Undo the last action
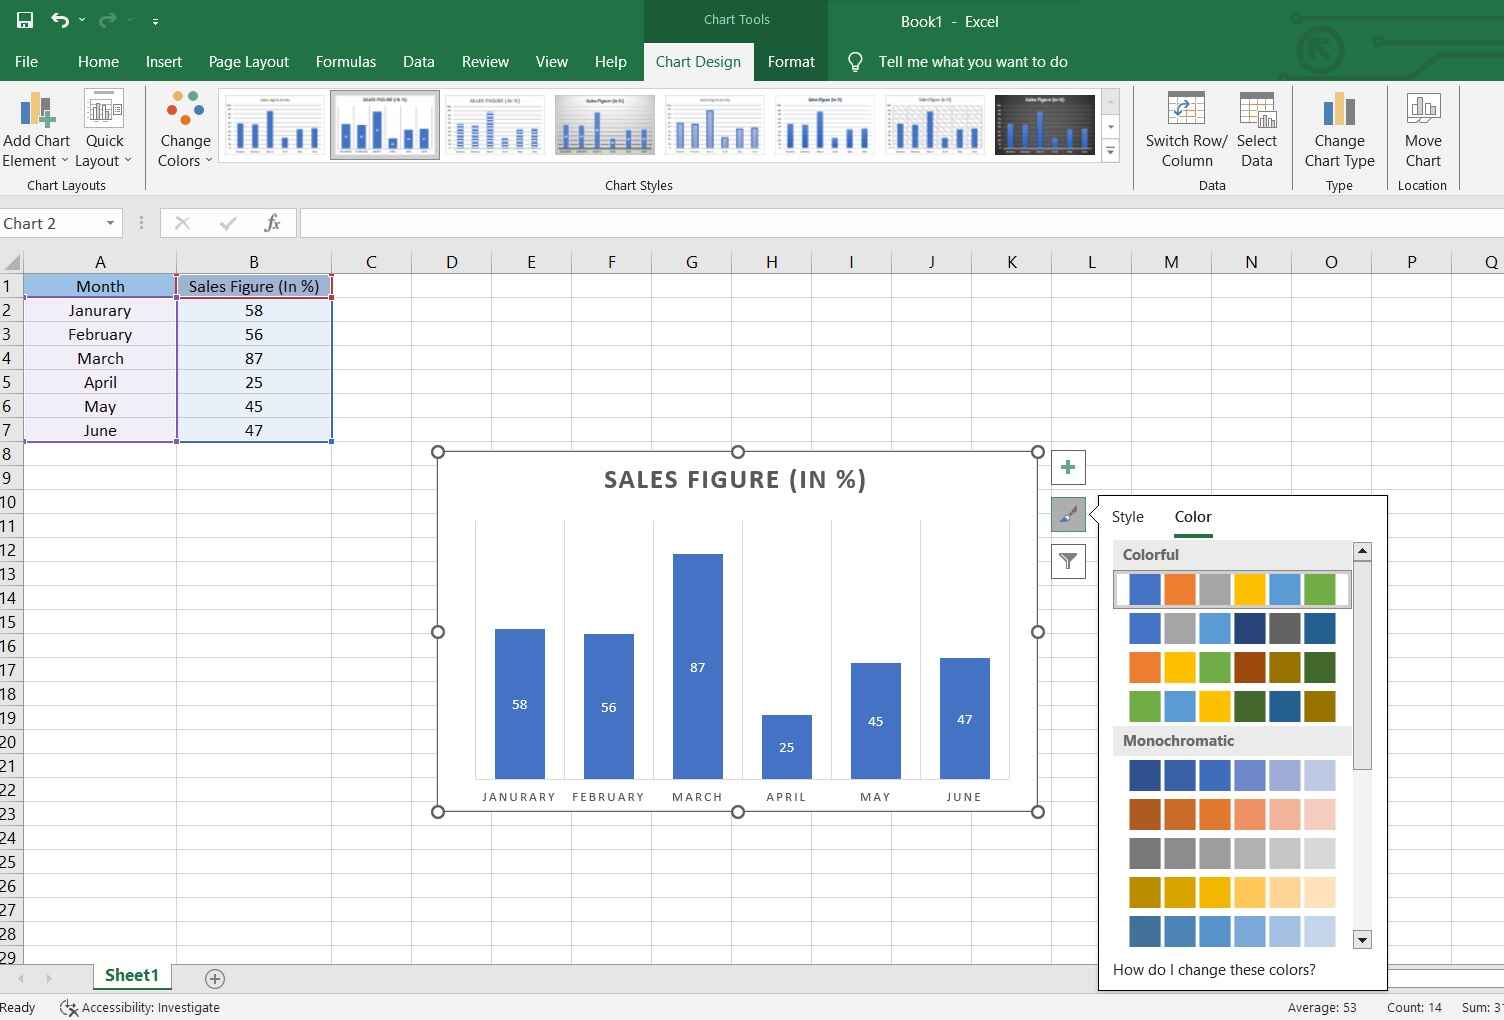Image resolution: width=1504 pixels, height=1020 pixels. pos(60,20)
